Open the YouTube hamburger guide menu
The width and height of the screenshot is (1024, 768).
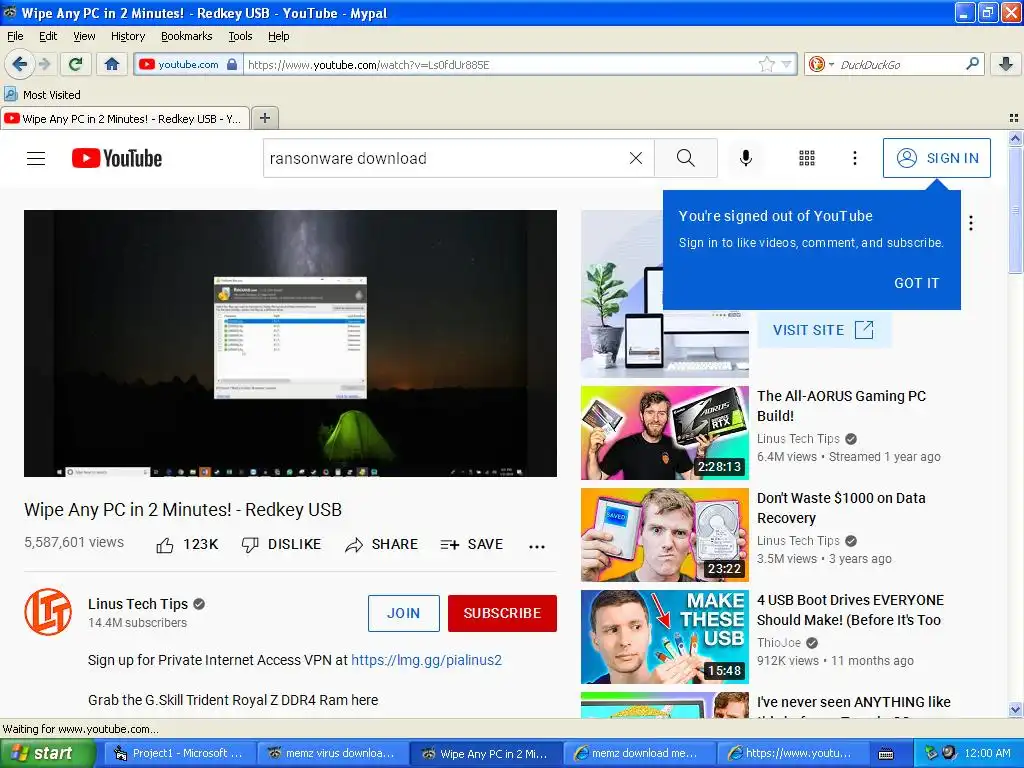pyautogui.click(x=36, y=158)
